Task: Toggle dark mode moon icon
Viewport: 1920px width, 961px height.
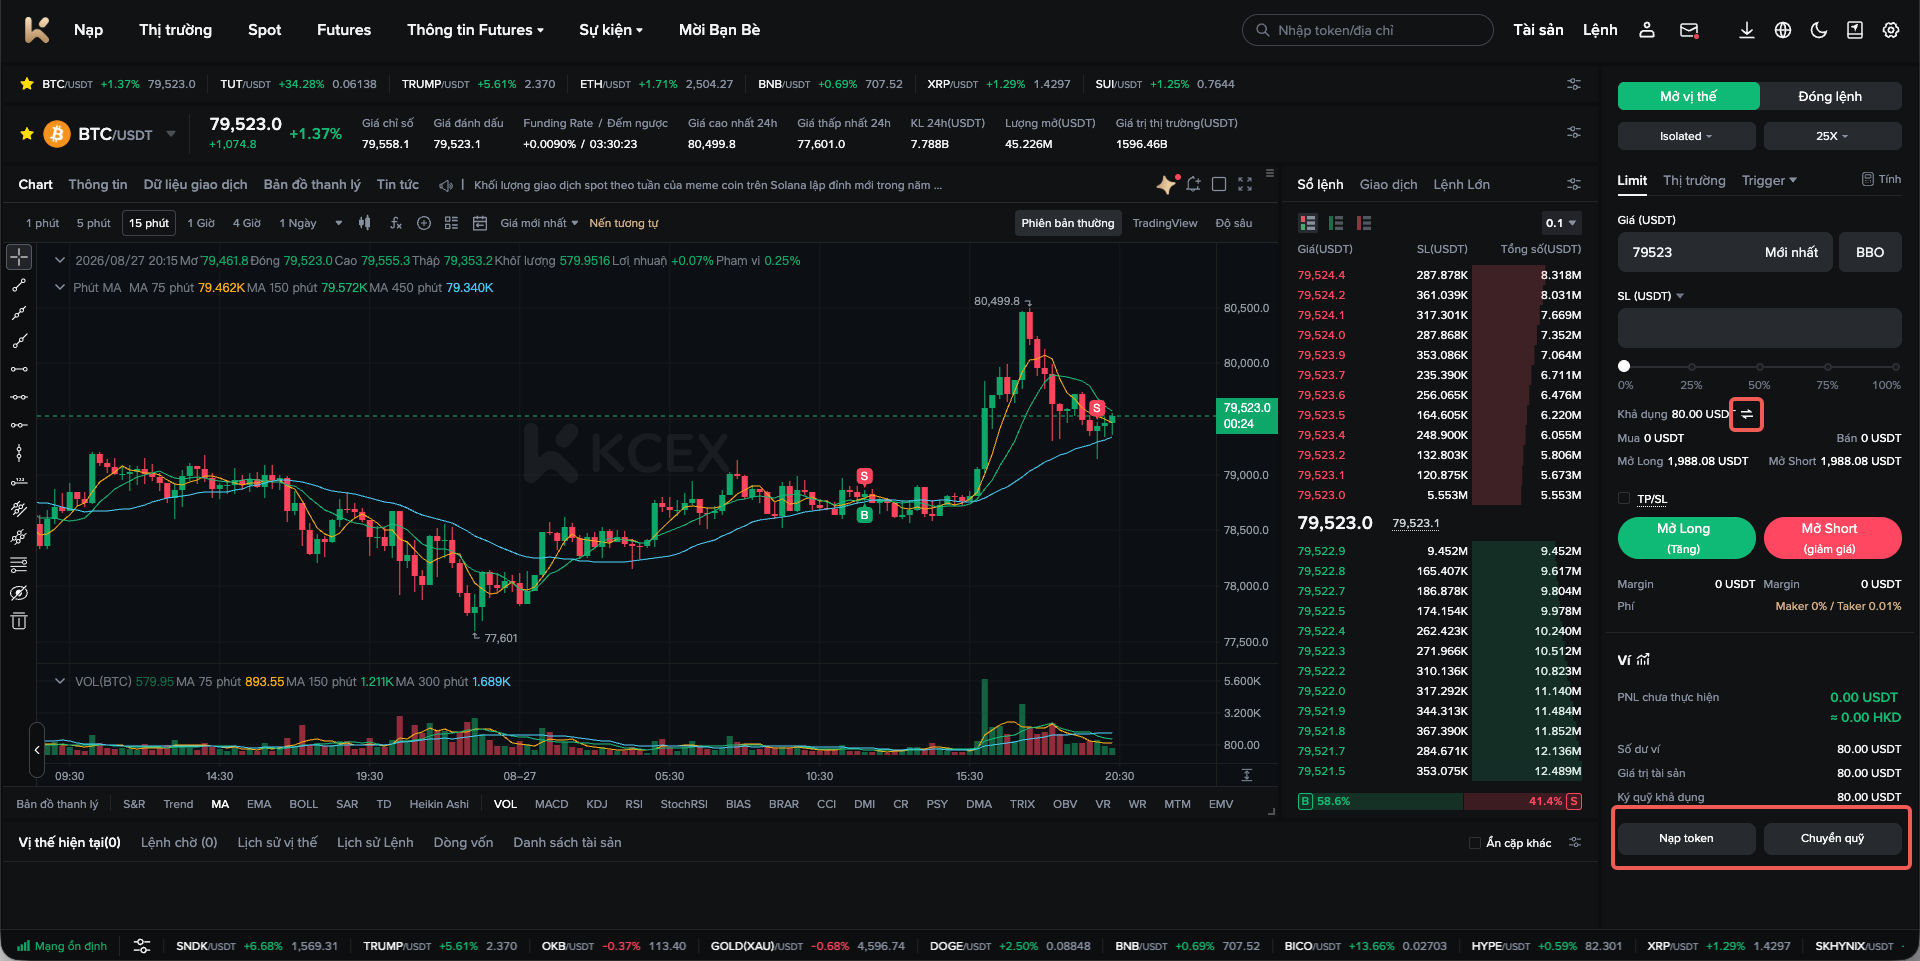Action: coord(1818,30)
